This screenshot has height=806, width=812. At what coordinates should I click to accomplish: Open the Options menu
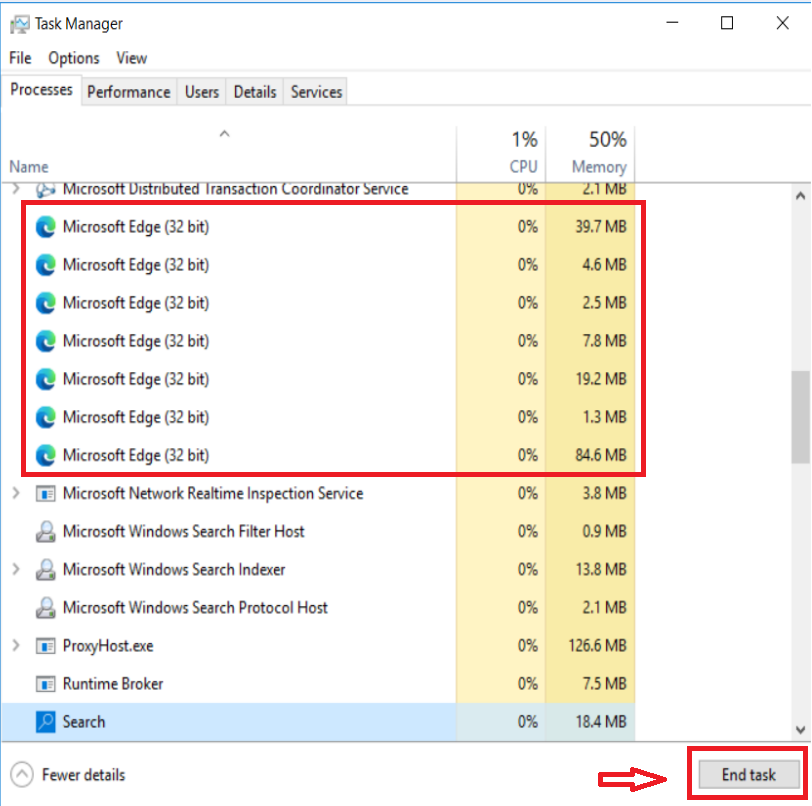tap(74, 58)
